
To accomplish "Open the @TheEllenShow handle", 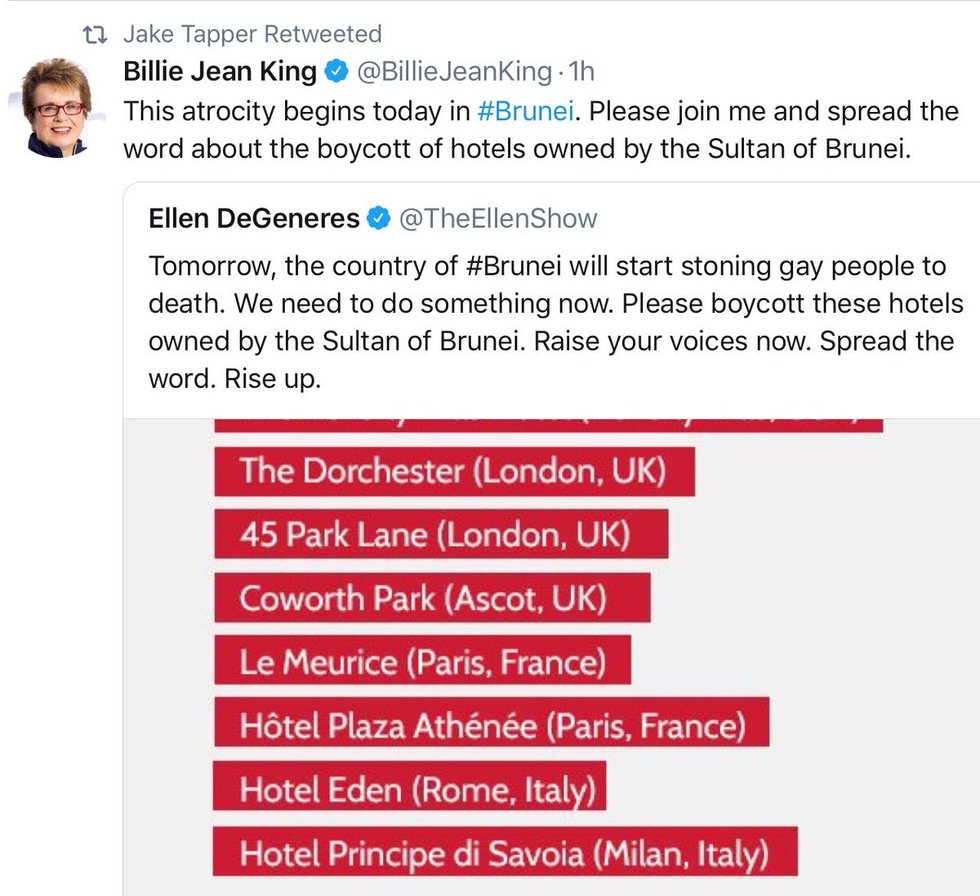I will pos(498,219).
